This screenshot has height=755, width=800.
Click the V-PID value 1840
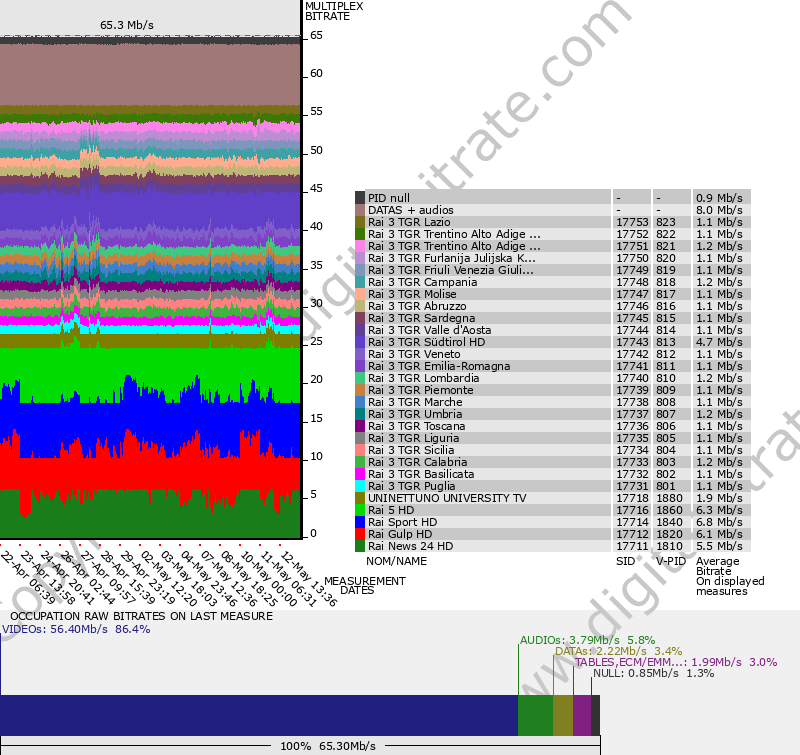pyautogui.click(x=669, y=522)
